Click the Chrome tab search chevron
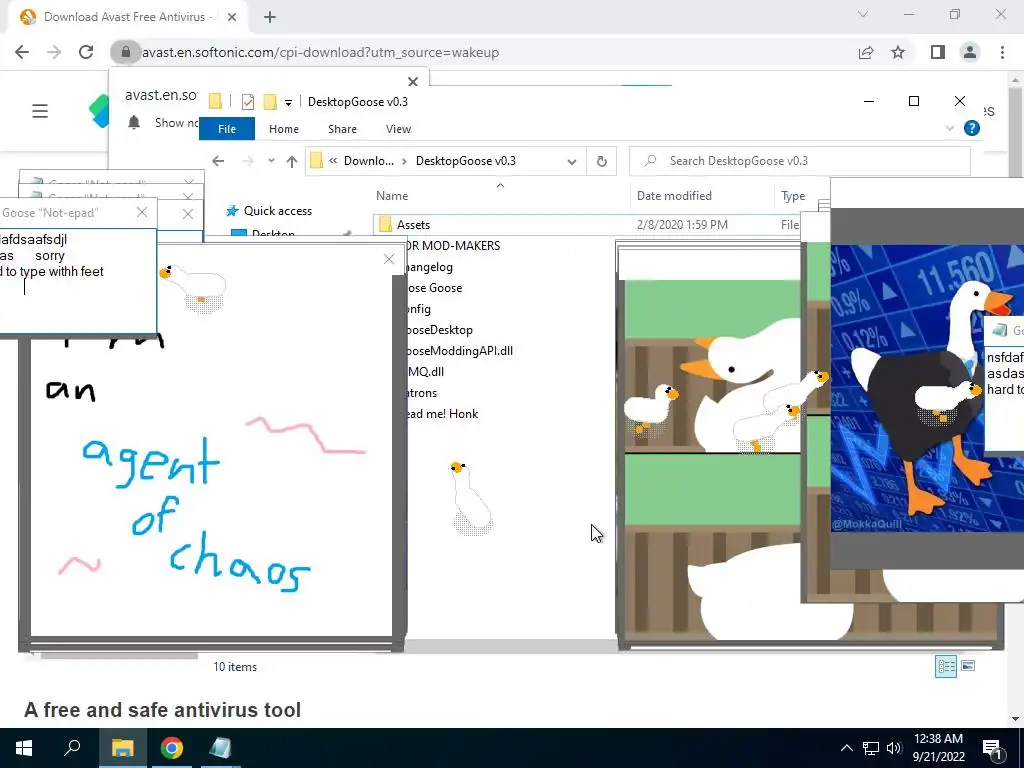1024x768 pixels. pyautogui.click(x=863, y=14)
